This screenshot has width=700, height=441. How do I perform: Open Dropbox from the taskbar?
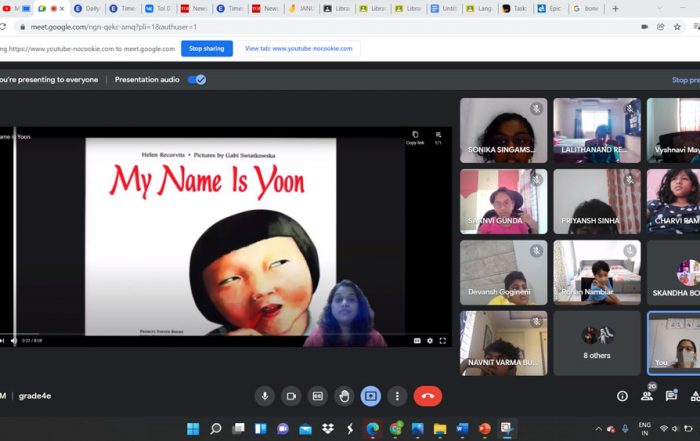click(328, 429)
